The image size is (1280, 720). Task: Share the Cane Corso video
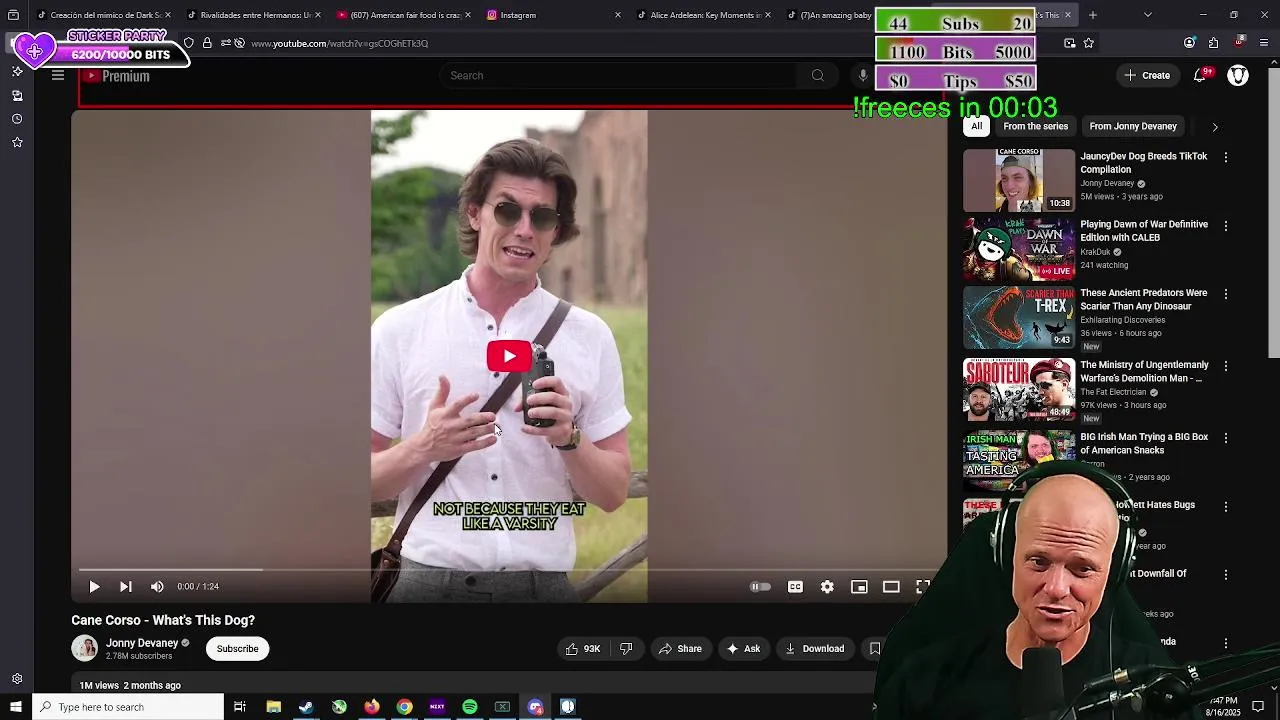pyautogui.click(x=680, y=649)
